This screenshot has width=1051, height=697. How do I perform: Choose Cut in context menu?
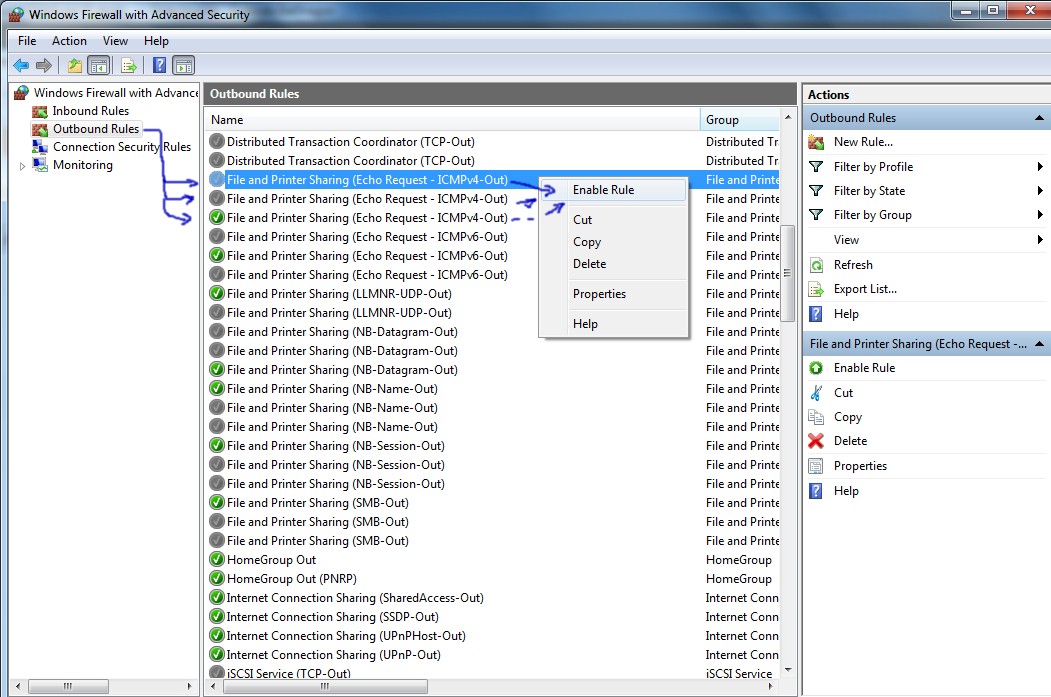pos(614,220)
